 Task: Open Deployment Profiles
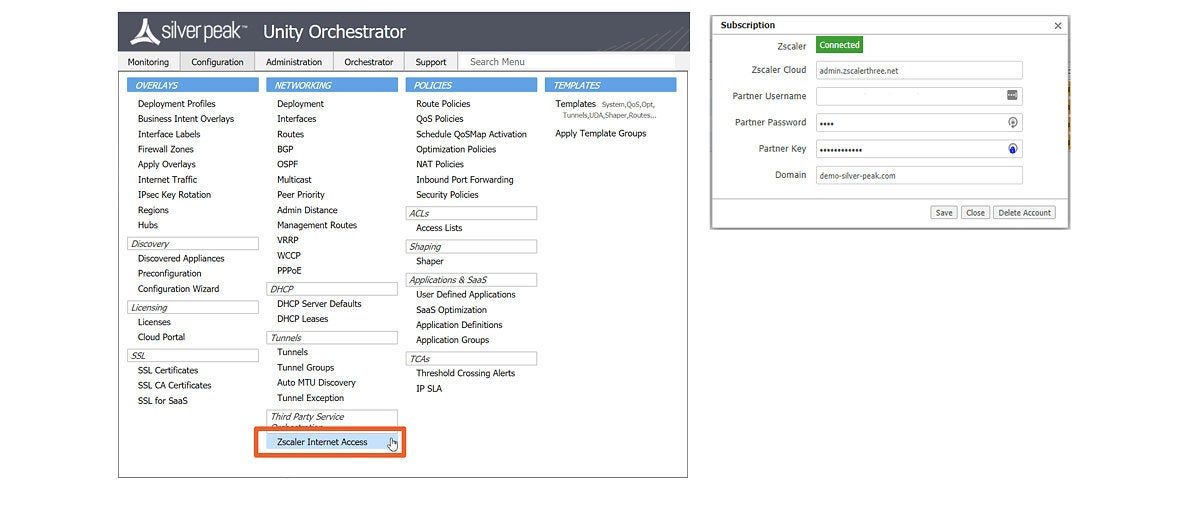177,104
